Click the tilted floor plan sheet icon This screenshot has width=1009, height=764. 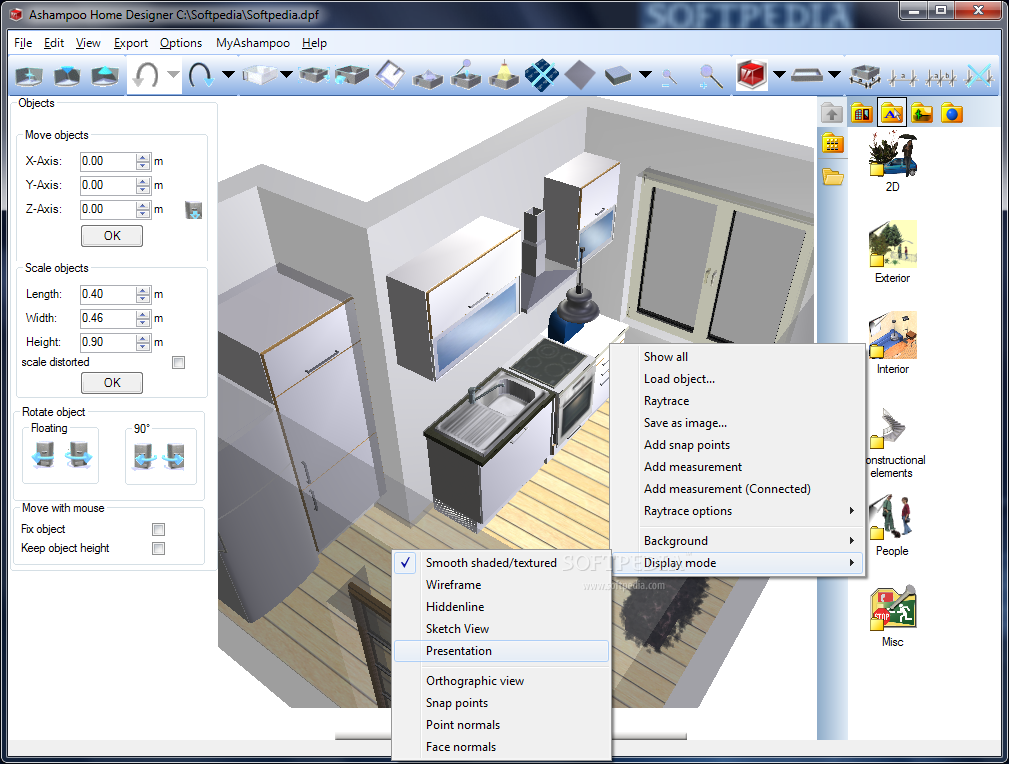click(391, 75)
